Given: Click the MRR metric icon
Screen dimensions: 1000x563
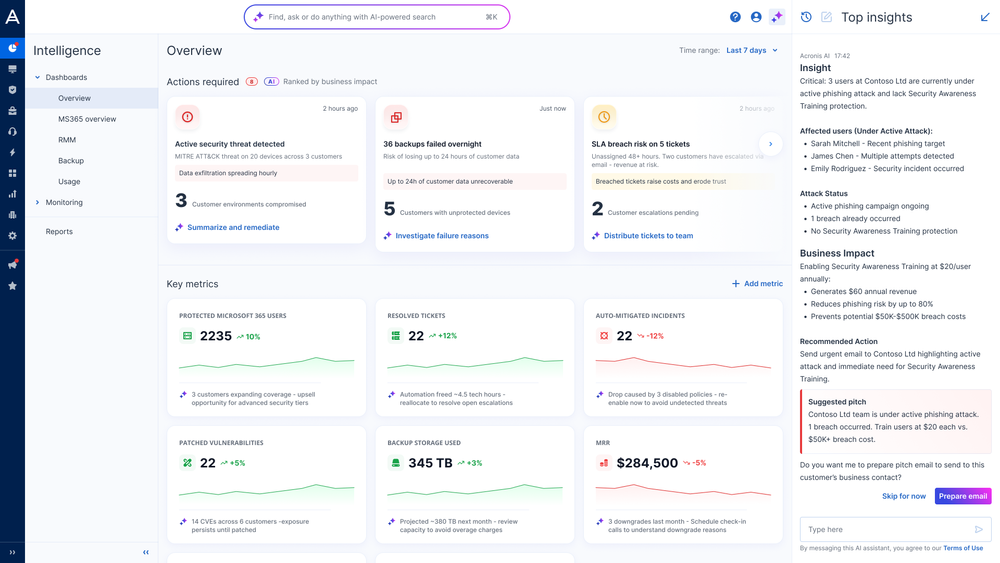Looking at the screenshot, I should (x=604, y=464).
